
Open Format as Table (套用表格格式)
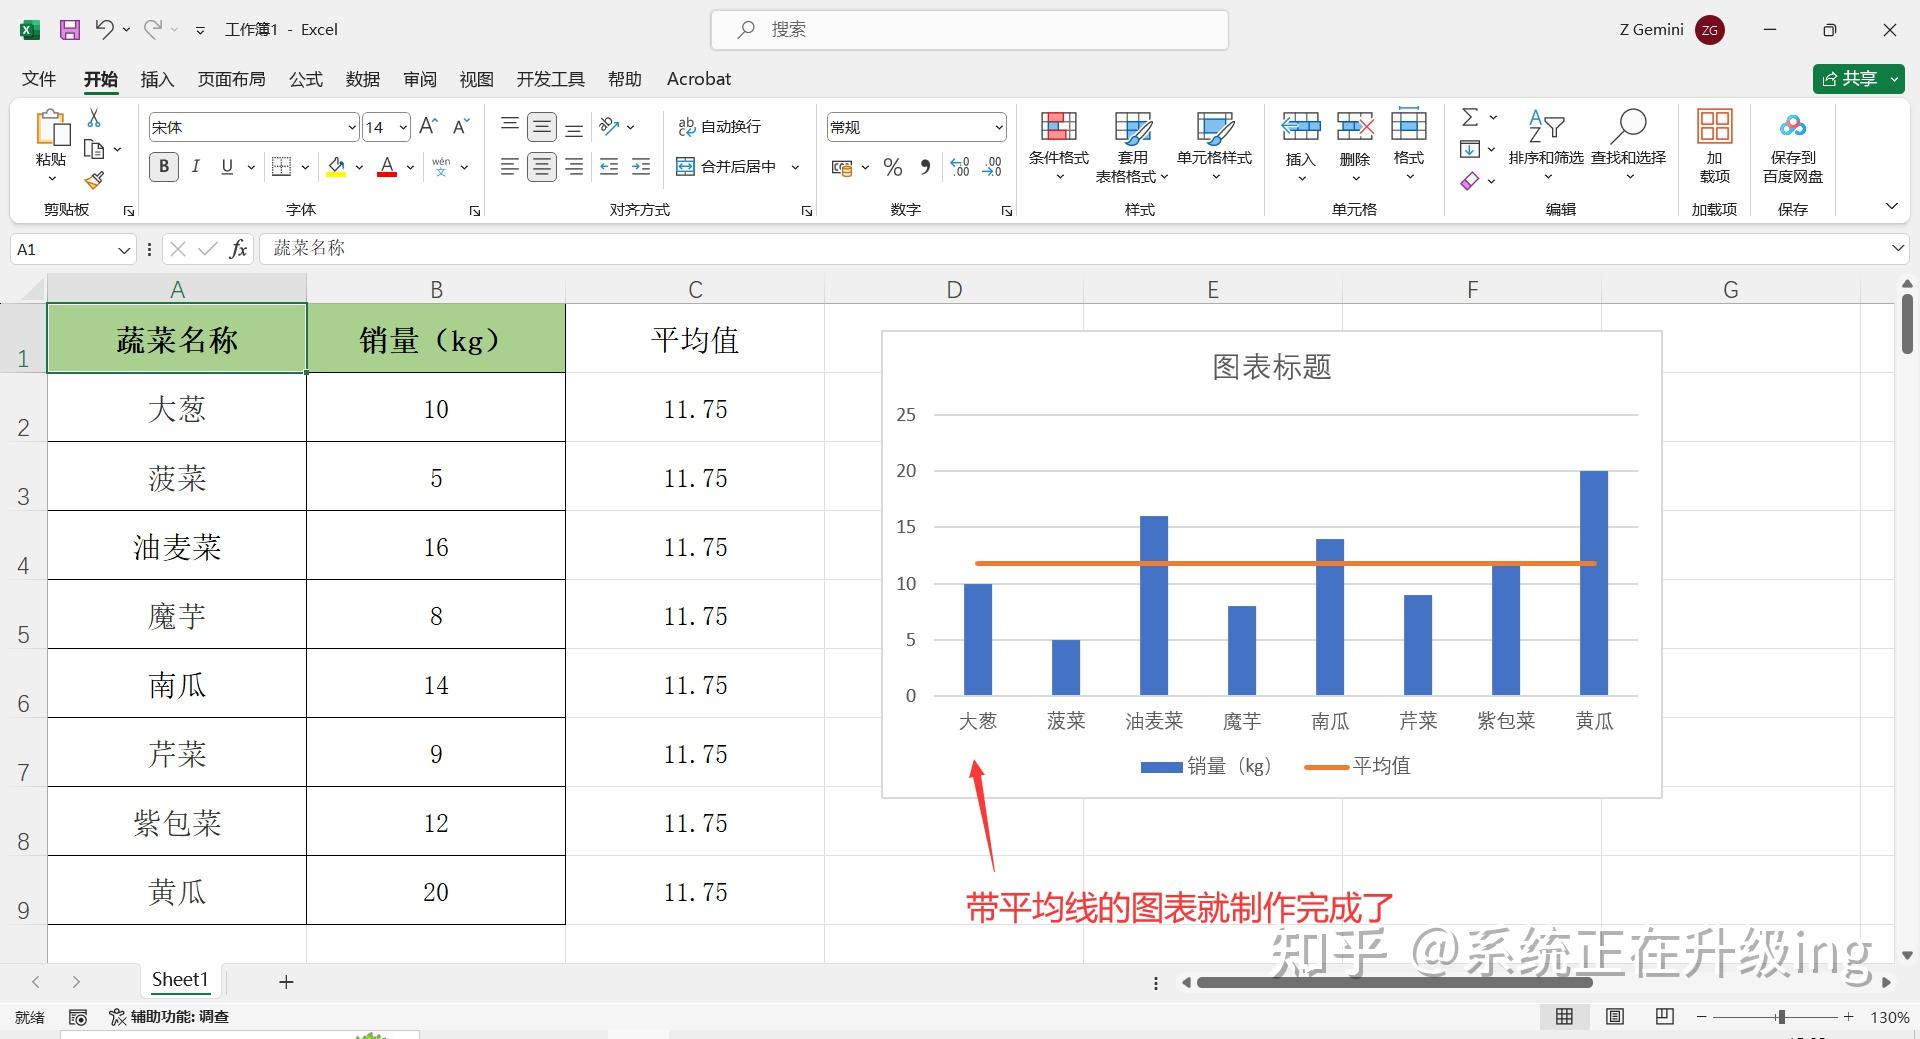[x=1132, y=145]
